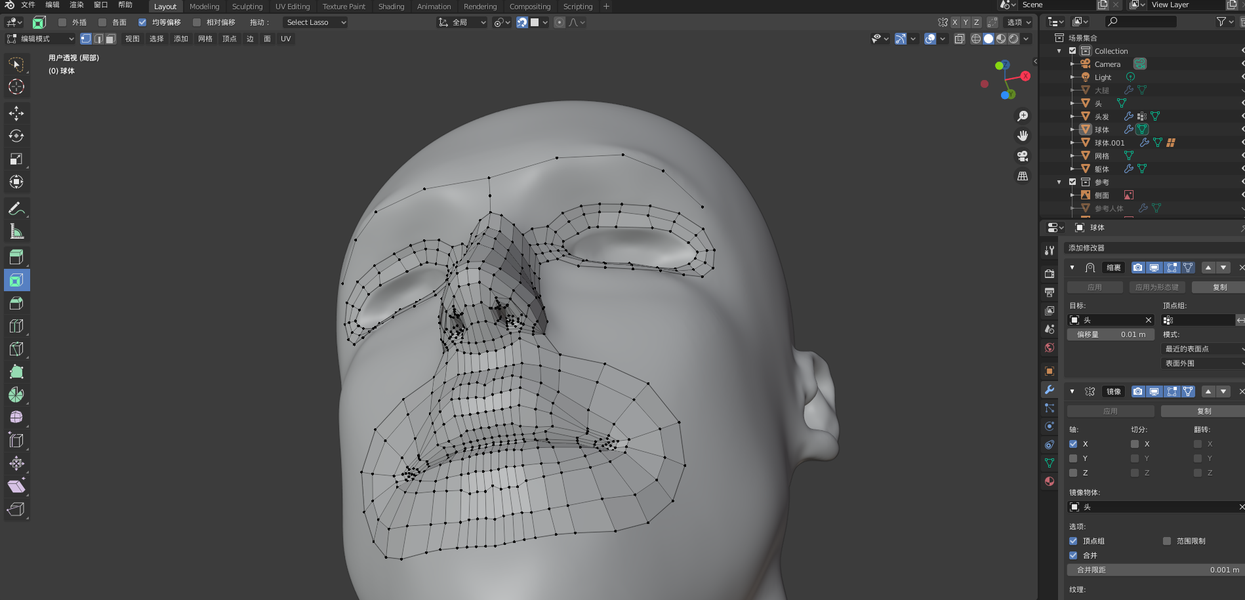Open the 最近的表面点 mode dropdown
This screenshot has height=600, width=1245.
[x=1203, y=349]
